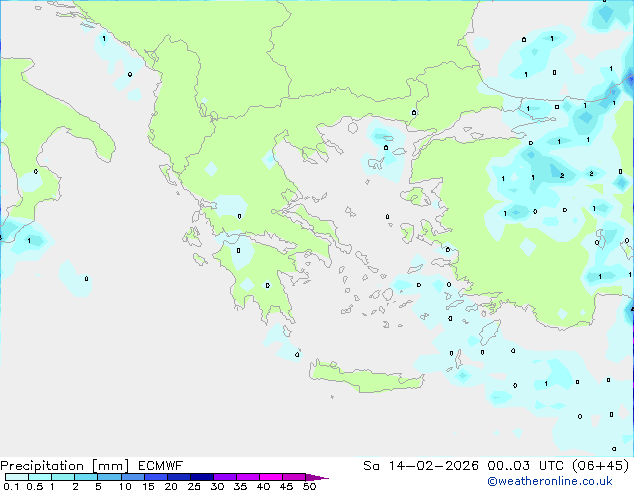Choose the 20–25 mm legend color swatch
This screenshot has width=634, height=490.
pyautogui.click(x=179, y=477)
